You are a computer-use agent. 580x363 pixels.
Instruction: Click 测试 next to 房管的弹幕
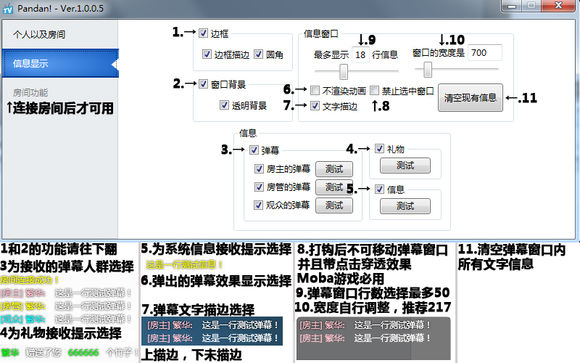click(x=334, y=187)
